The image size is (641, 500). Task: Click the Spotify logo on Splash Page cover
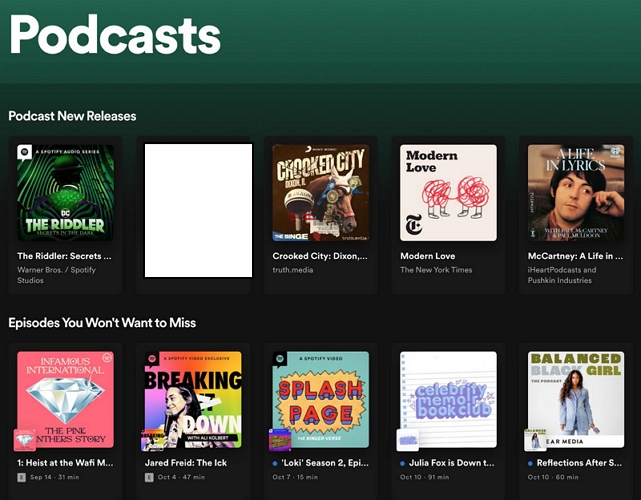(x=280, y=359)
